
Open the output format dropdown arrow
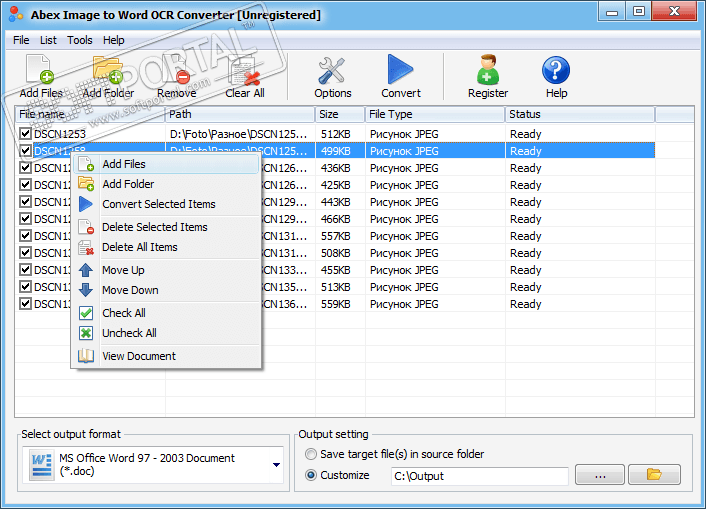[x=276, y=465]
